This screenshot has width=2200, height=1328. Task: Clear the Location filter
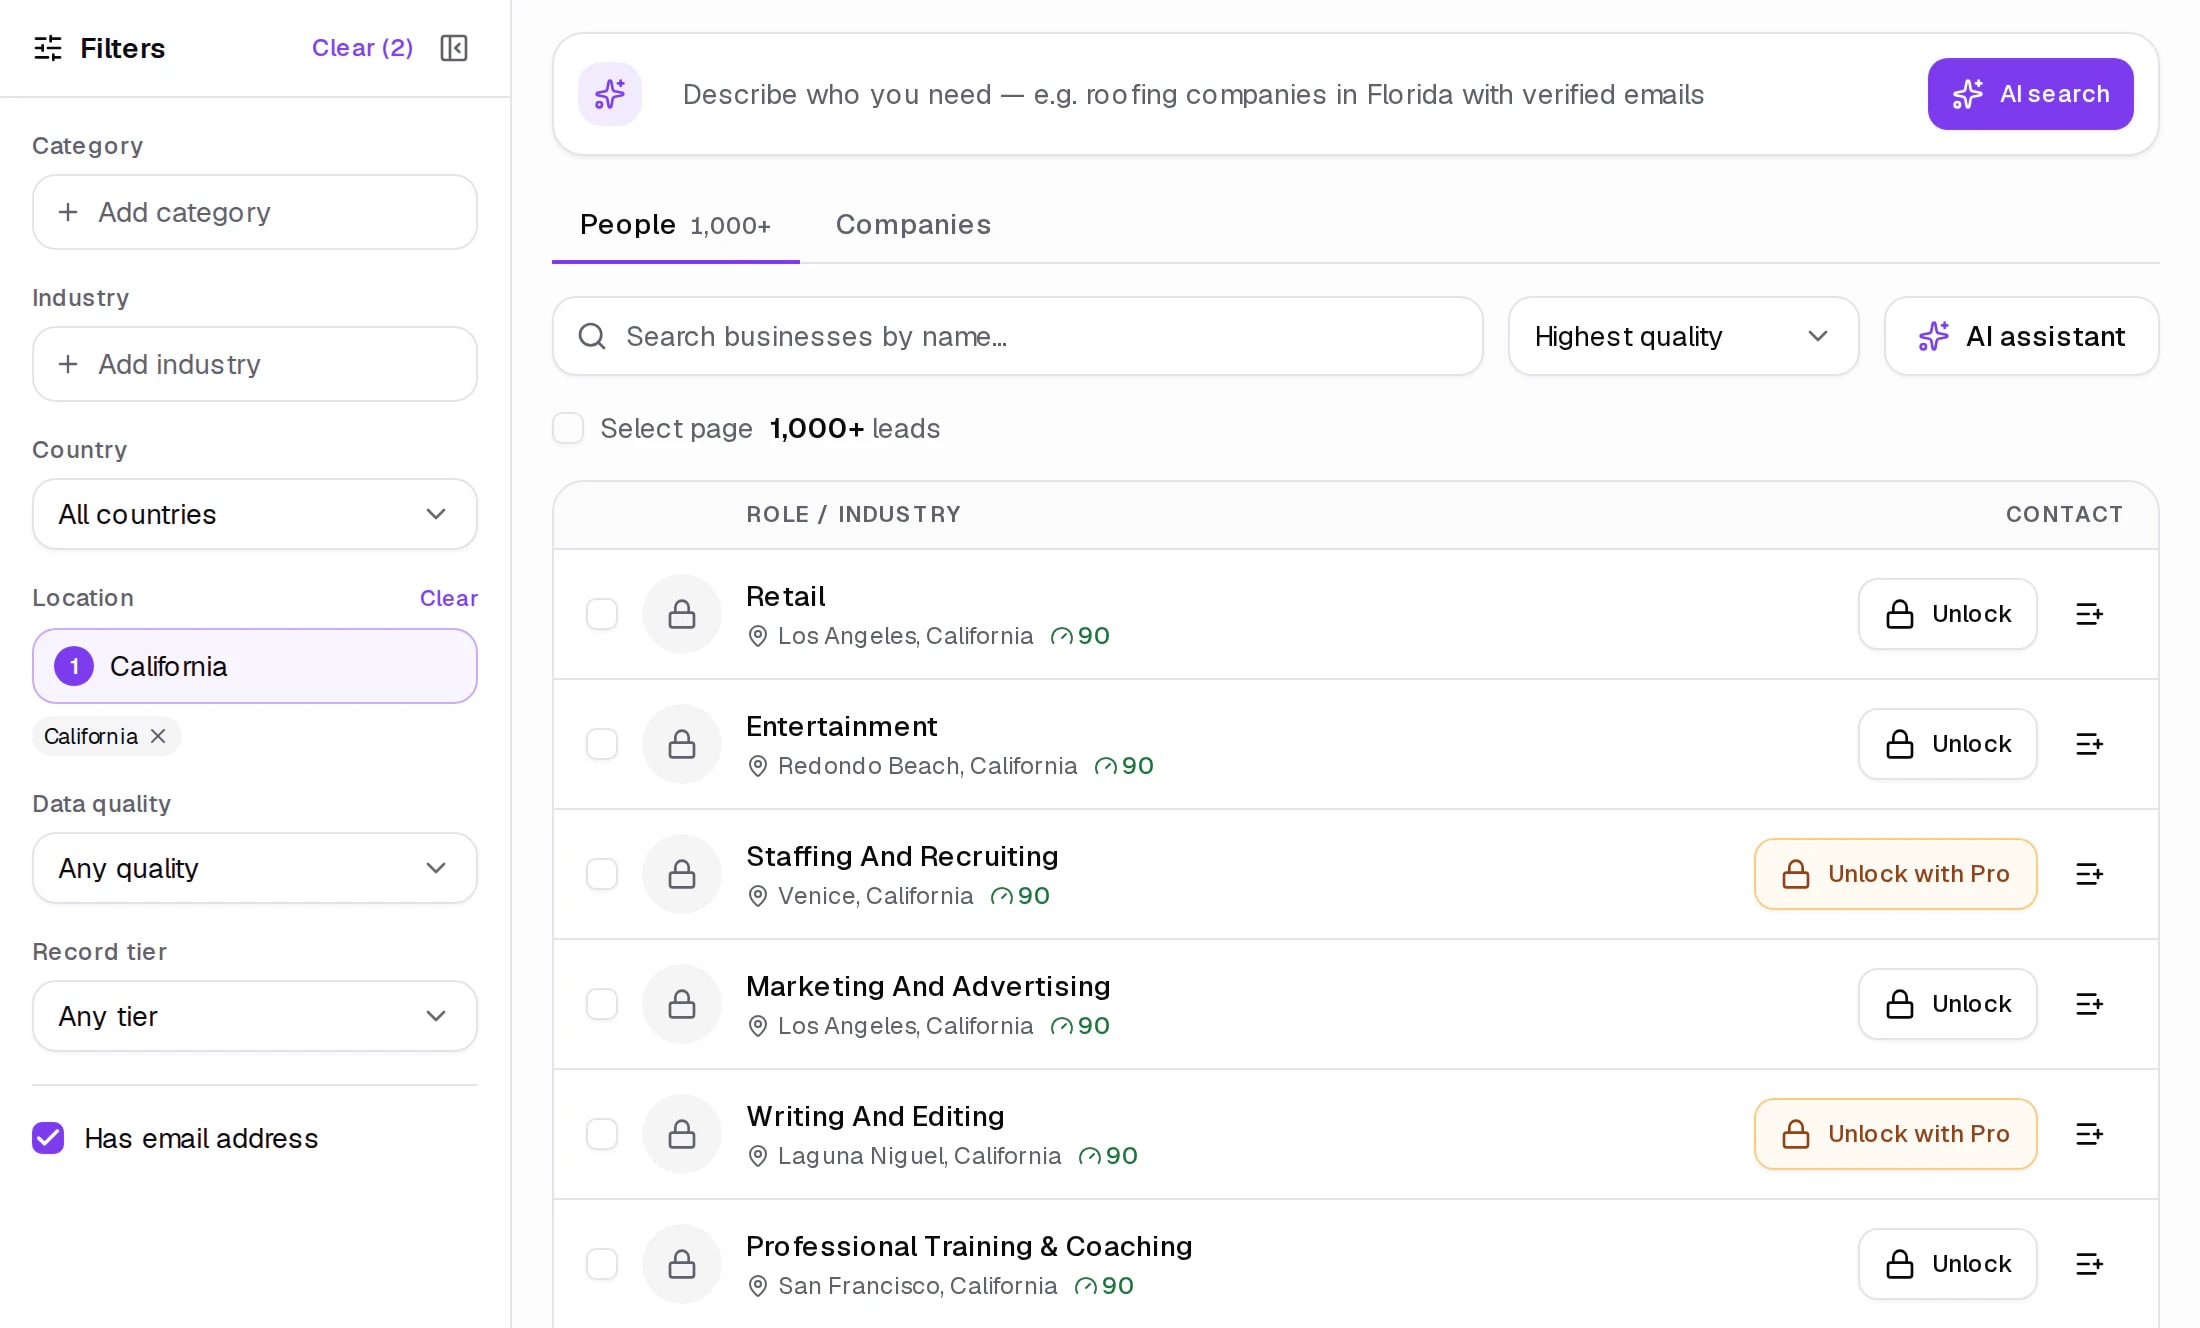[448, 598]
